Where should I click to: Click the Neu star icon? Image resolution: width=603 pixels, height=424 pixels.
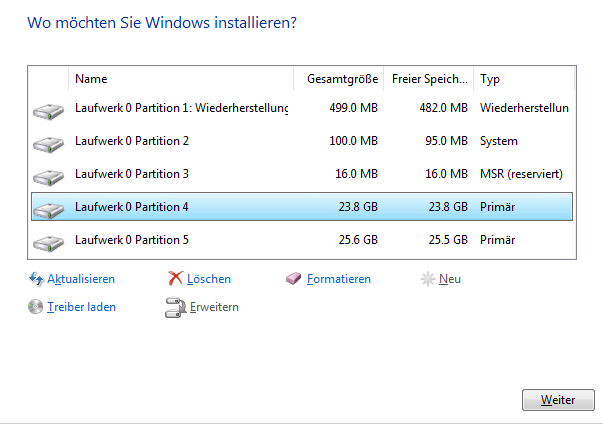pos(428,279)
